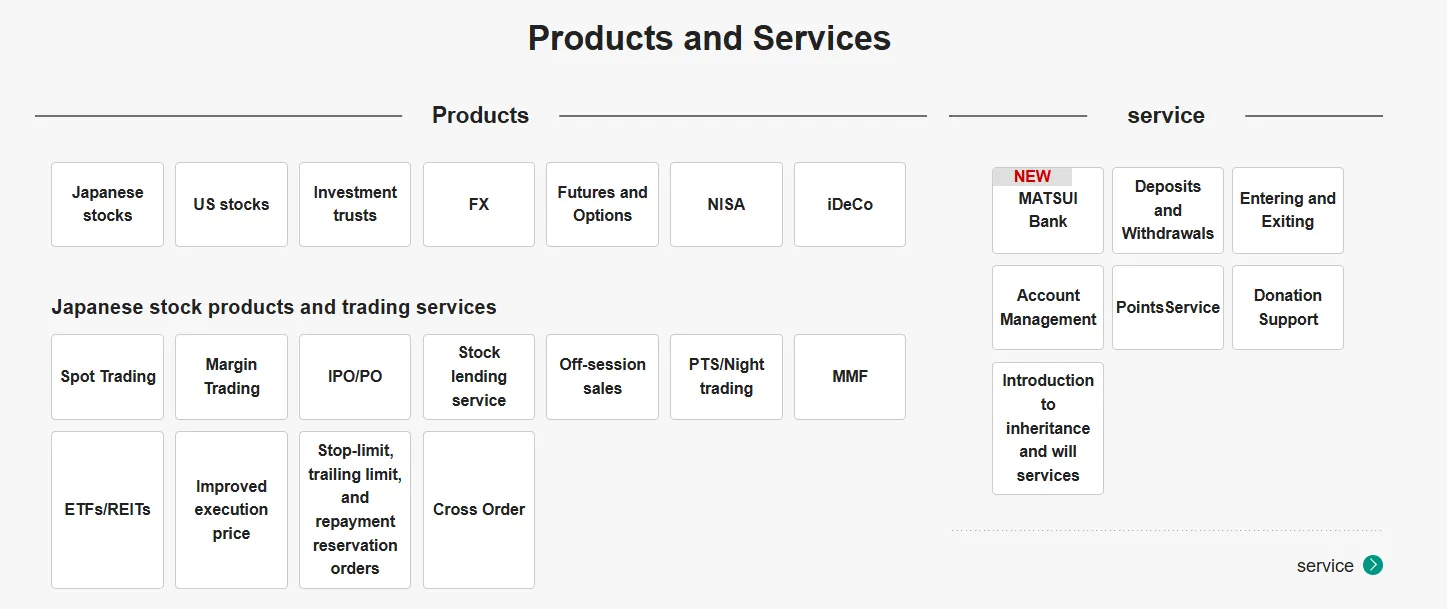The width and height of the screenshot is (1447, 609).
Task: Select the IPO/PO tile
Action: click(355, 377)
